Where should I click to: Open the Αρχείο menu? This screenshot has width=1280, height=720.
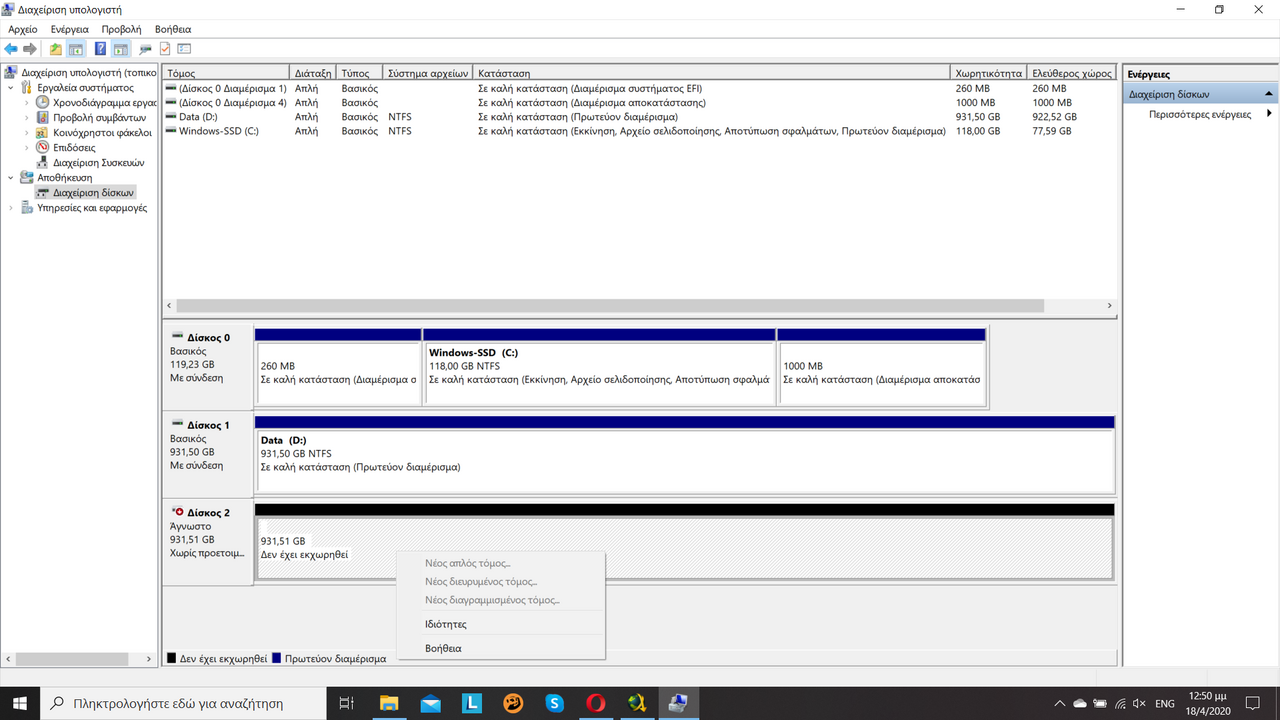[x=23, y=30]
